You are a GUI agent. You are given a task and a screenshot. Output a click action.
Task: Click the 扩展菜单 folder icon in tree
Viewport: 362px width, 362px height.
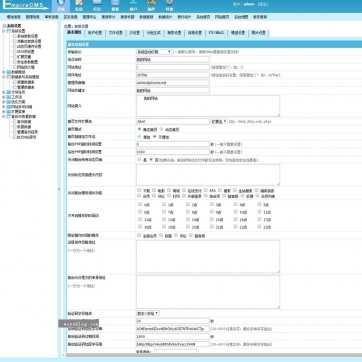9,112
